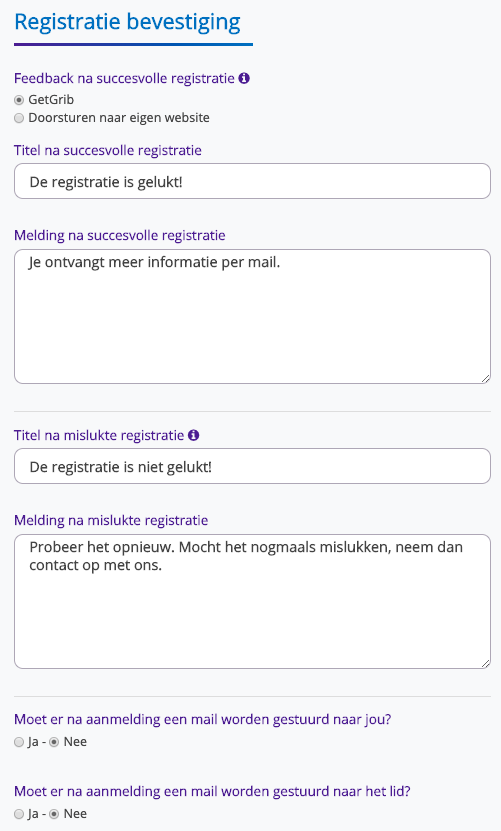The height and width of the screenshot is (831, 501).
Task: Click the Feedback na succesvolle registratie label
Action: tap(124, 78)
